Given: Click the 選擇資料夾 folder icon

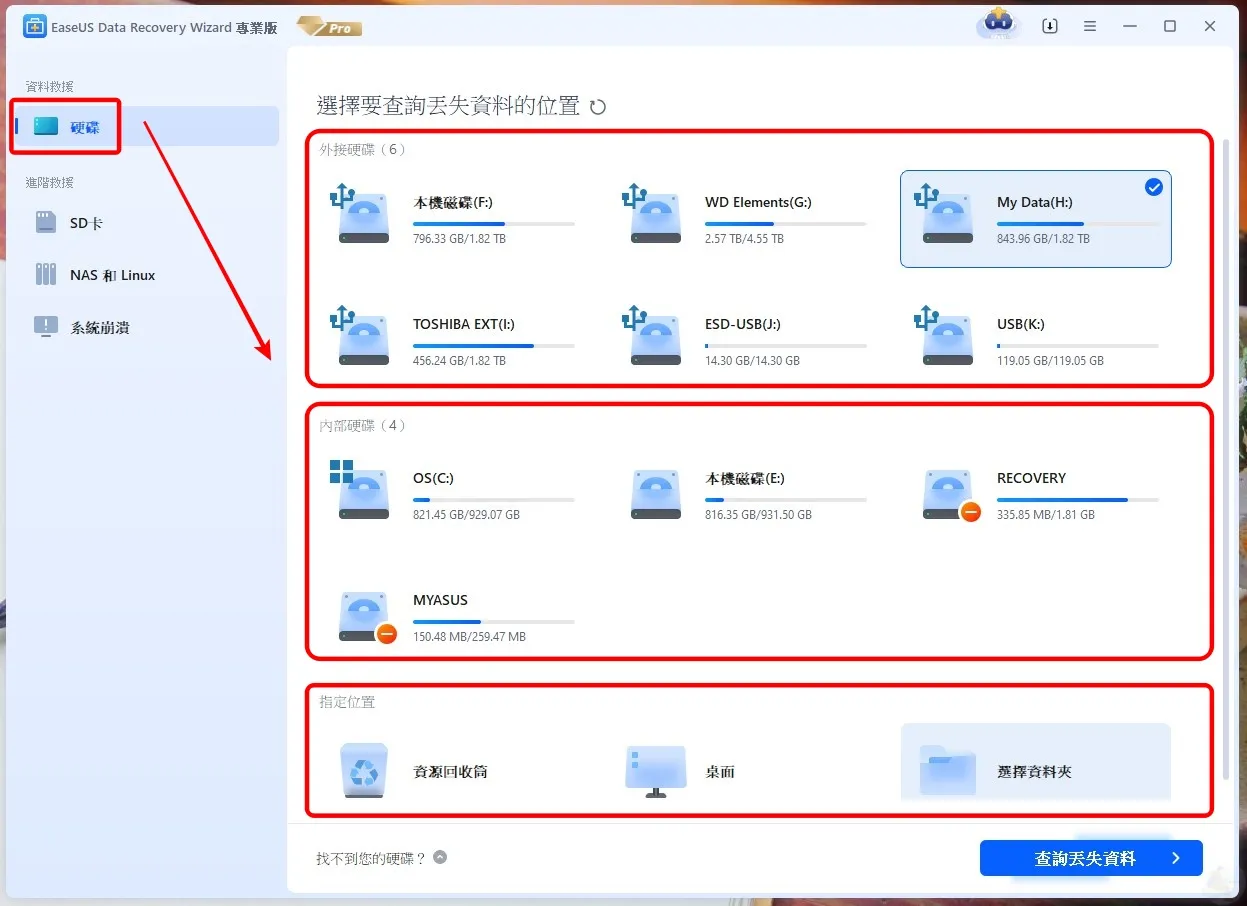Looking at the screenshot, I should (x=948, y=770).
